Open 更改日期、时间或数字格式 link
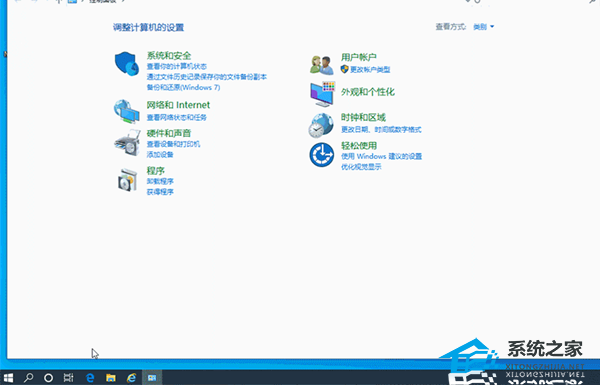Image resolution: width=600 pixels, height=385 pixels. (381, 130)
